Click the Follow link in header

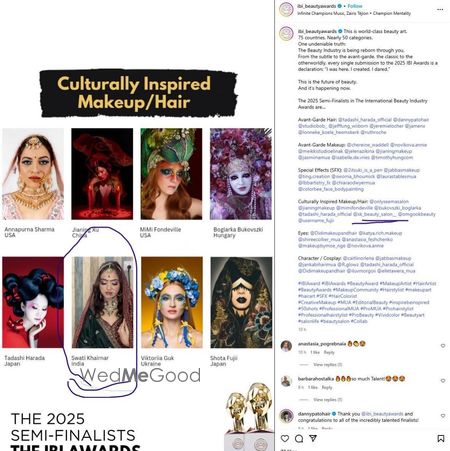click(355, 6)
